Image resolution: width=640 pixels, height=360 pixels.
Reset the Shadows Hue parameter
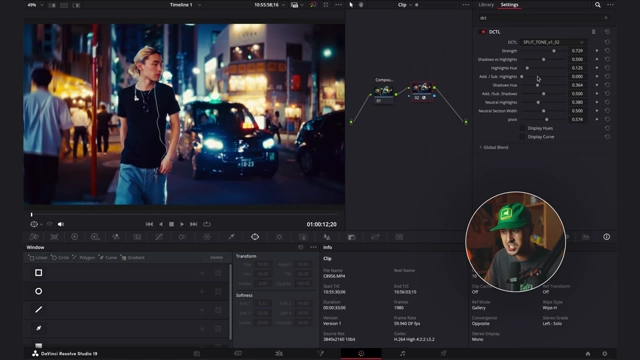[x=607, y=85]
